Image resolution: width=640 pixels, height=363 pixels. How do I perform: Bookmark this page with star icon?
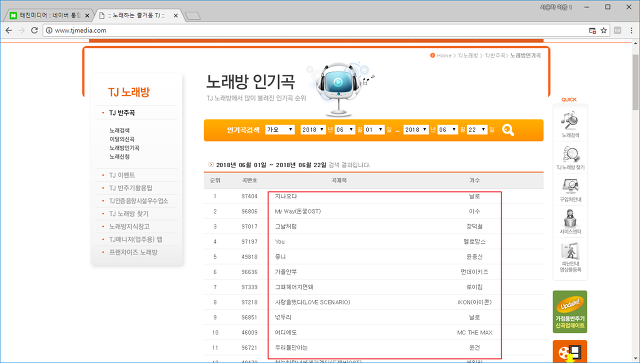604,30
